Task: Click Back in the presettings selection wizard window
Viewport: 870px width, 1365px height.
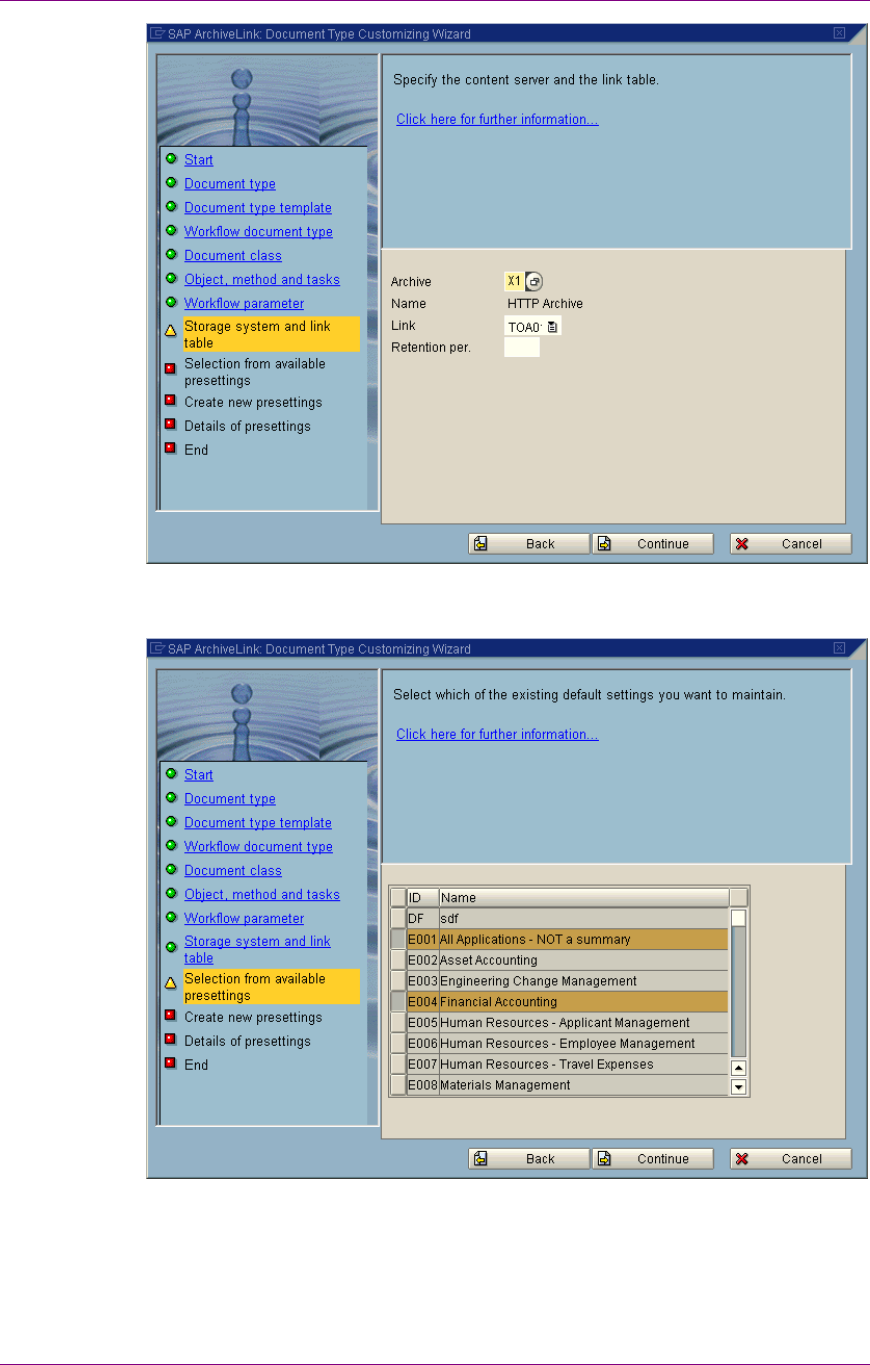Action: pyautogui.click(x=528, y=1159)
